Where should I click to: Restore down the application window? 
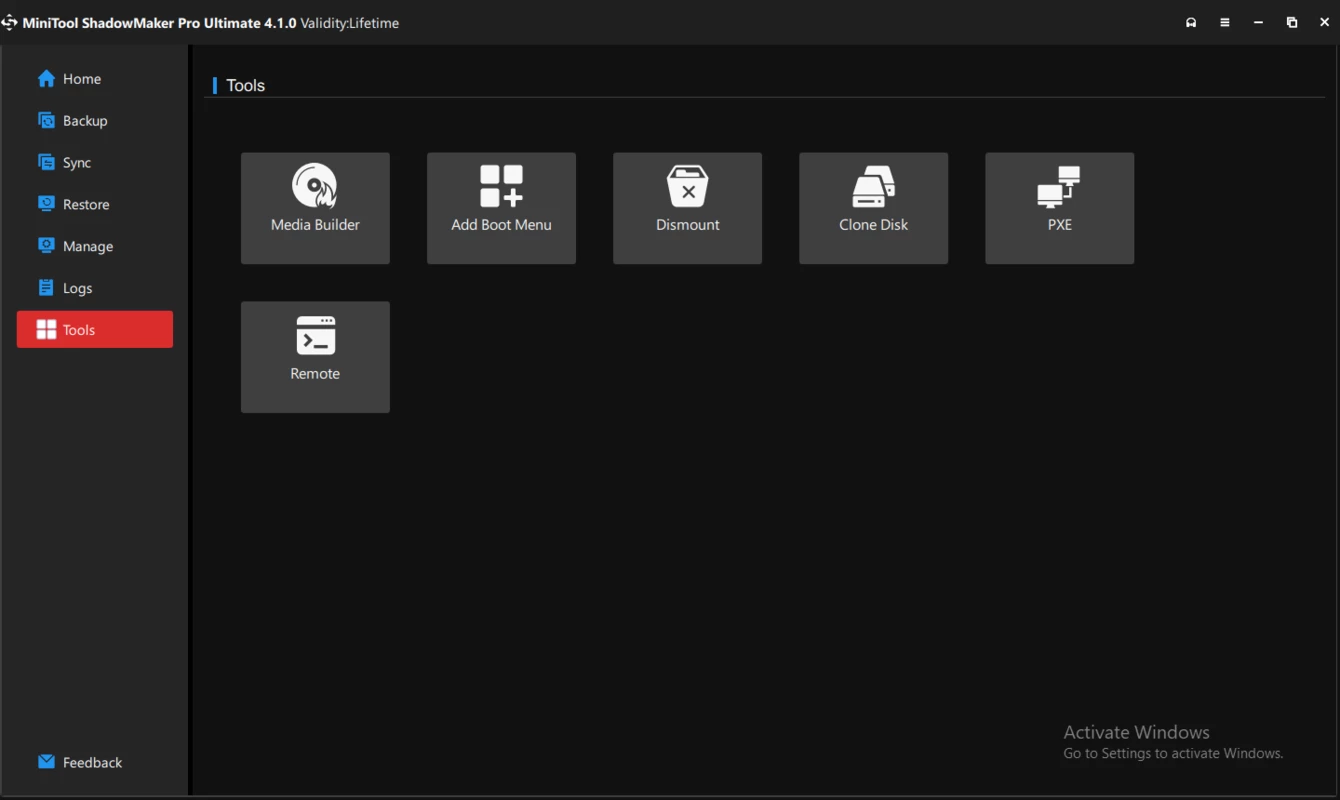(x=1292, y=23)
